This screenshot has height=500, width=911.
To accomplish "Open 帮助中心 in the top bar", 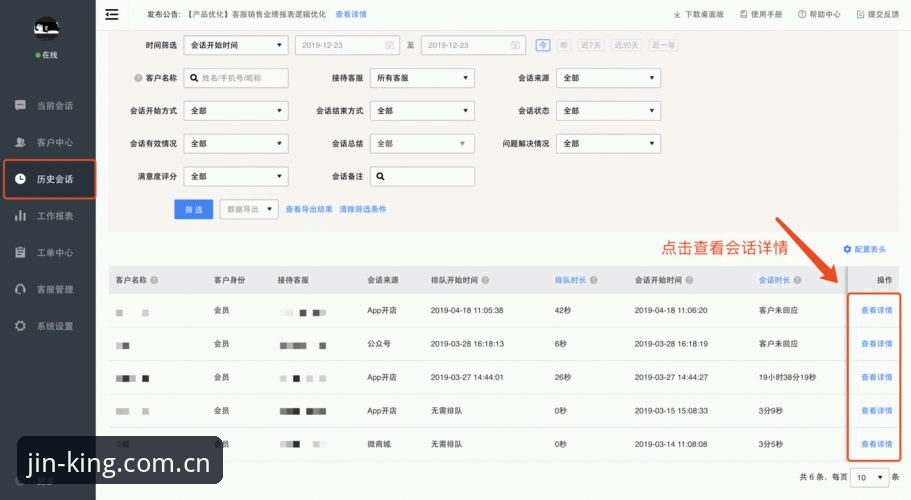I will point(819,15).
